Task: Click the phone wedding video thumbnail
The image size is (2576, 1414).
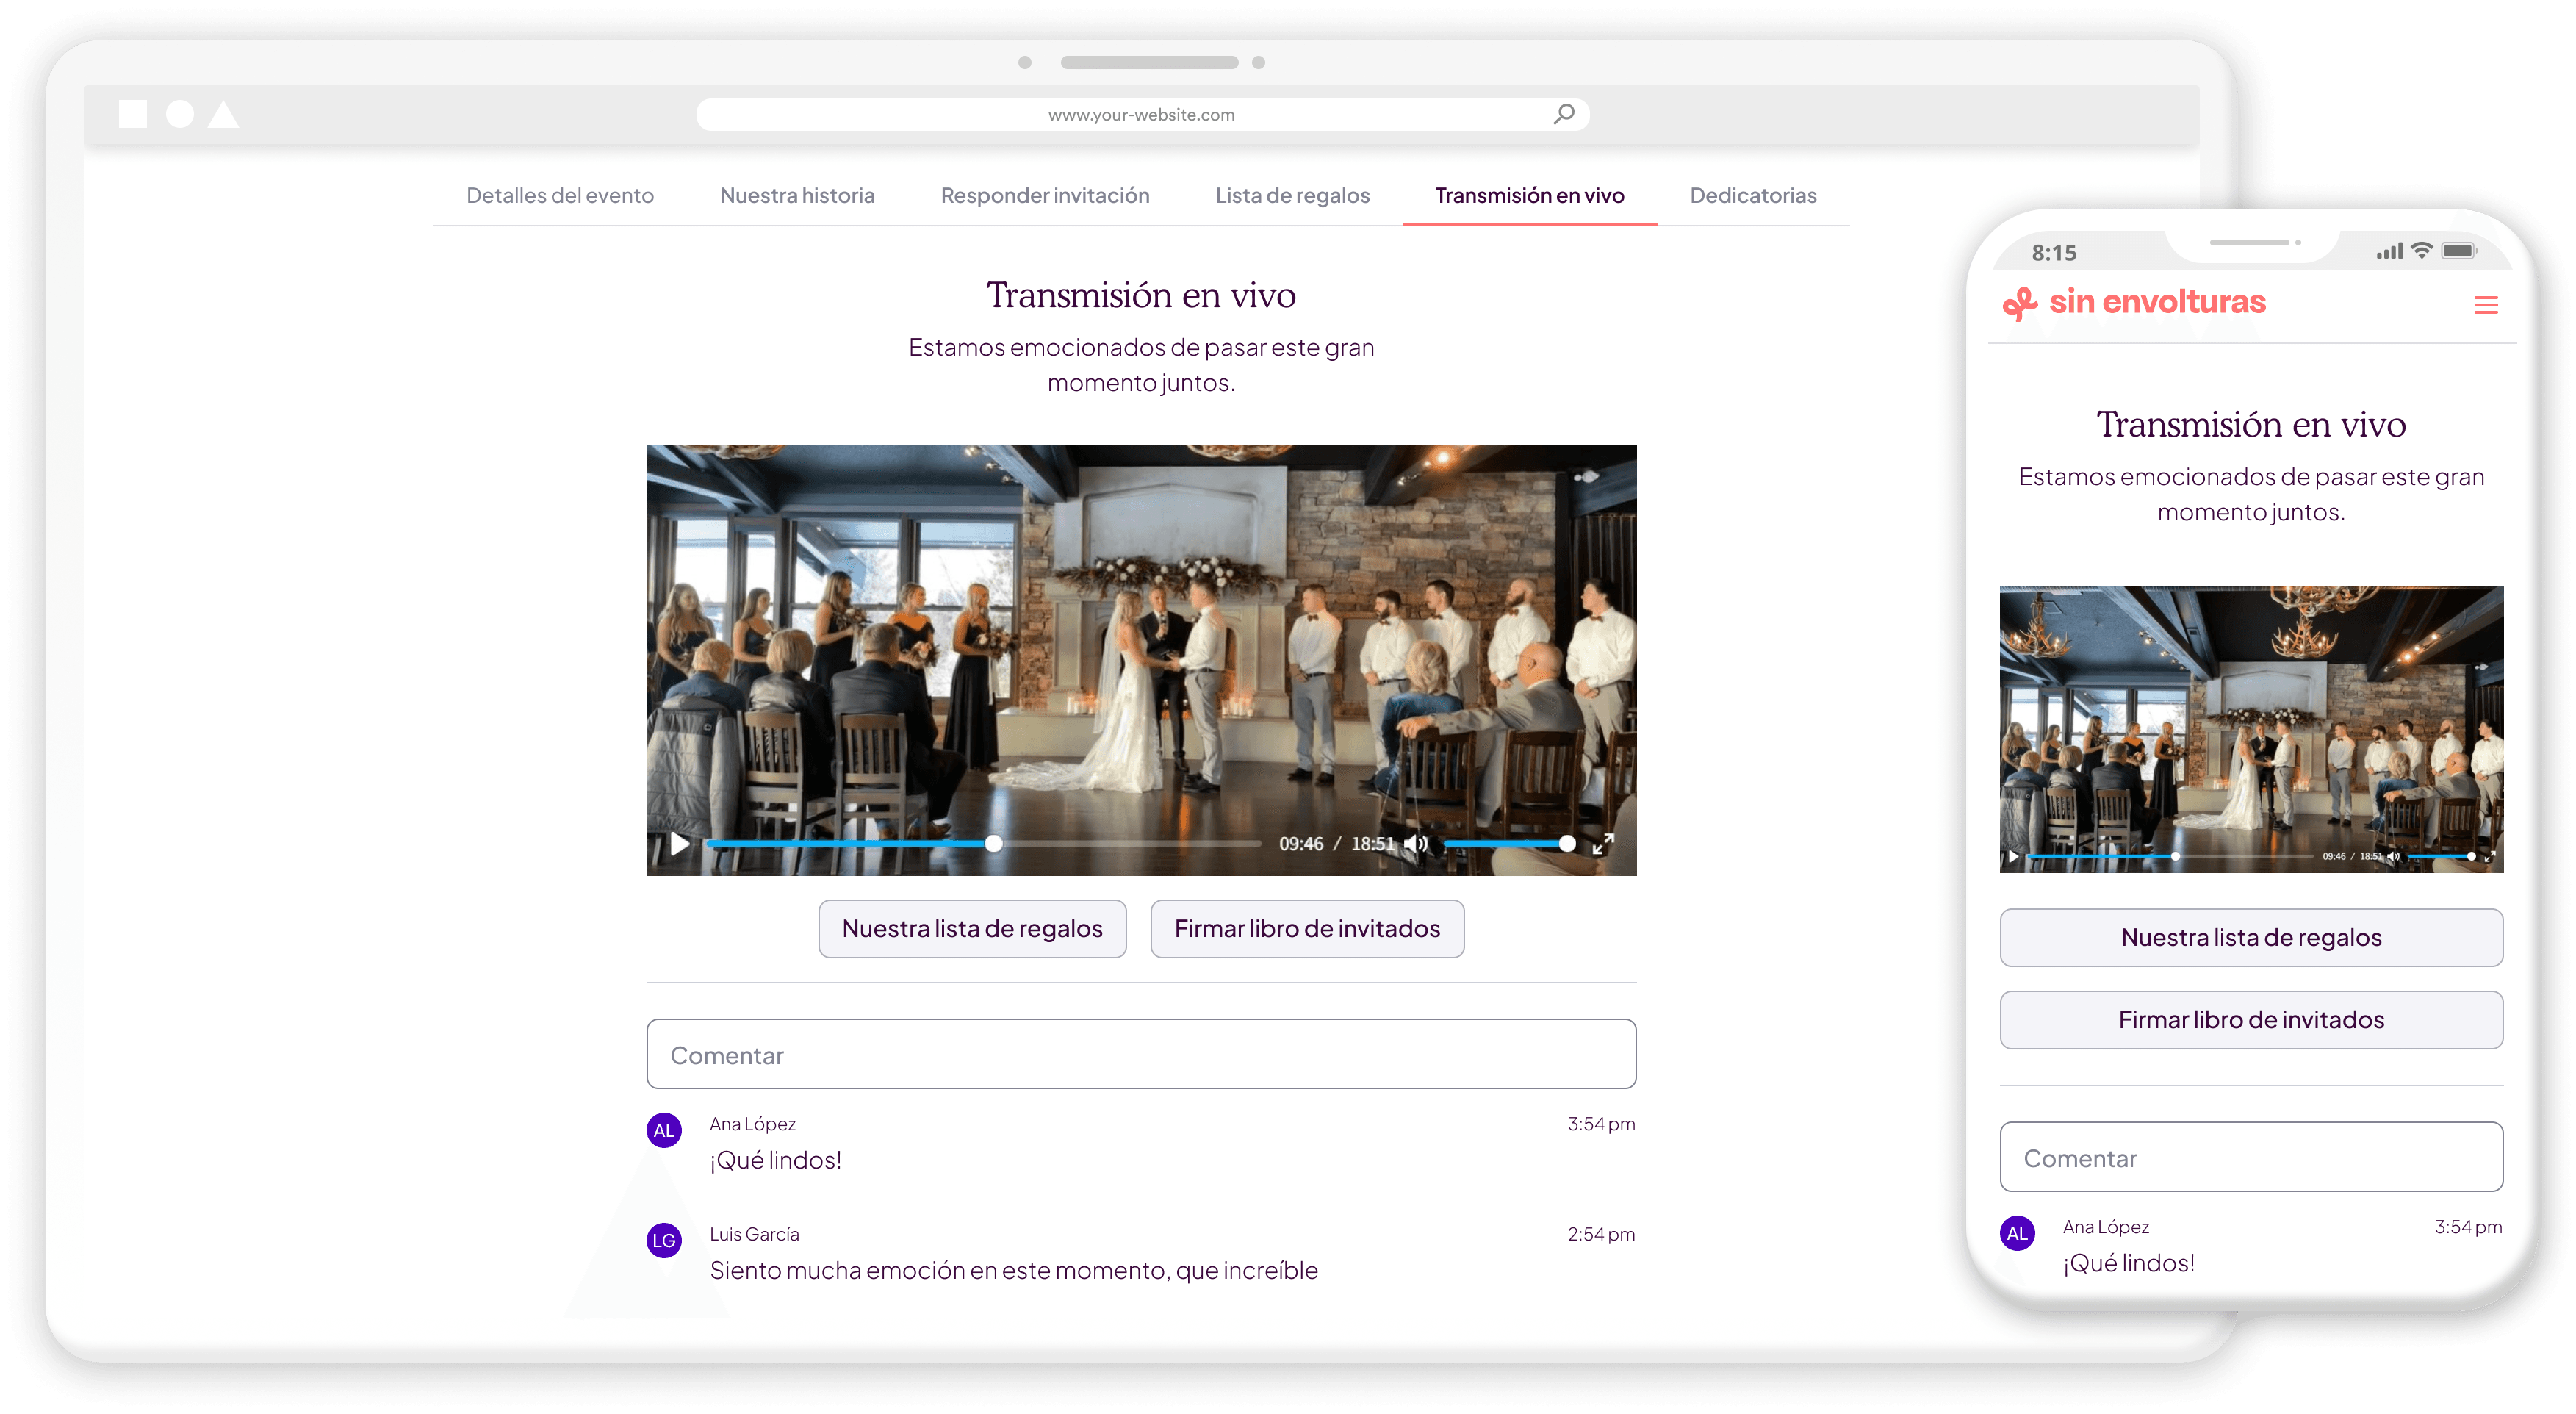Action: [2251, 729]
